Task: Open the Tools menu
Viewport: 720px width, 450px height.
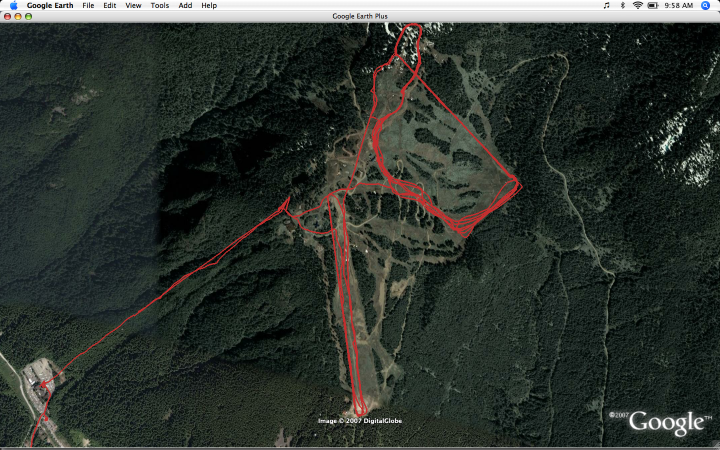Action: pyautogui.click(x=160, y=6)
